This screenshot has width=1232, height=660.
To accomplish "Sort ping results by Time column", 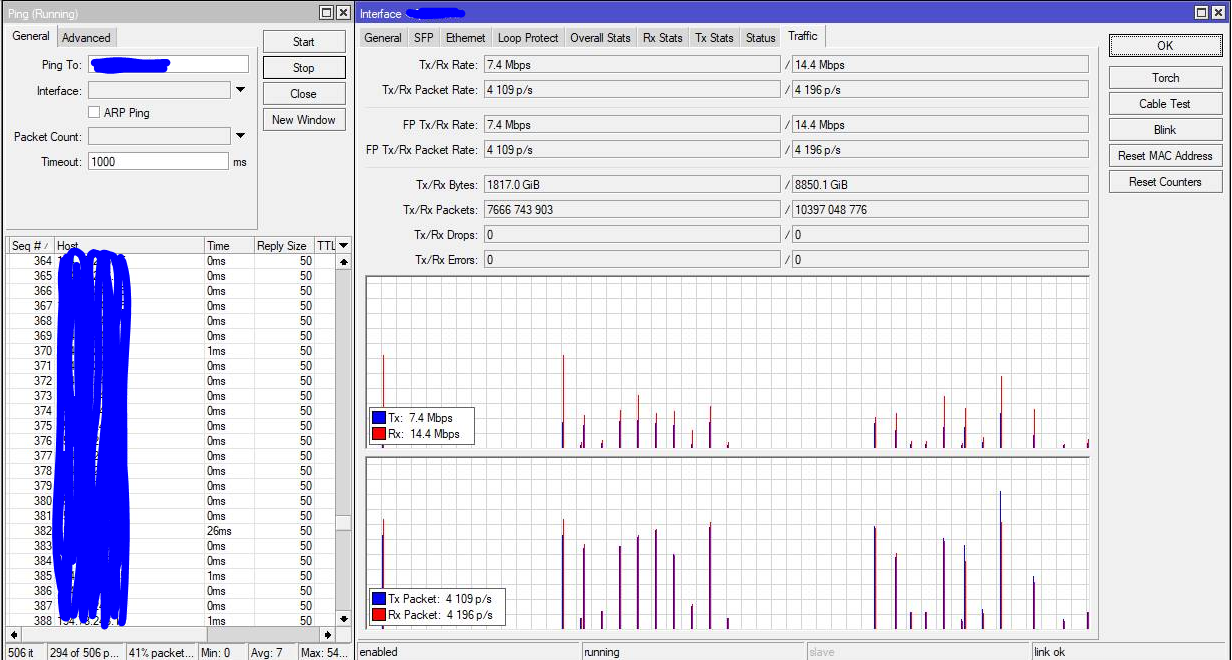I will pyautogui.click(x=228, y=245).
